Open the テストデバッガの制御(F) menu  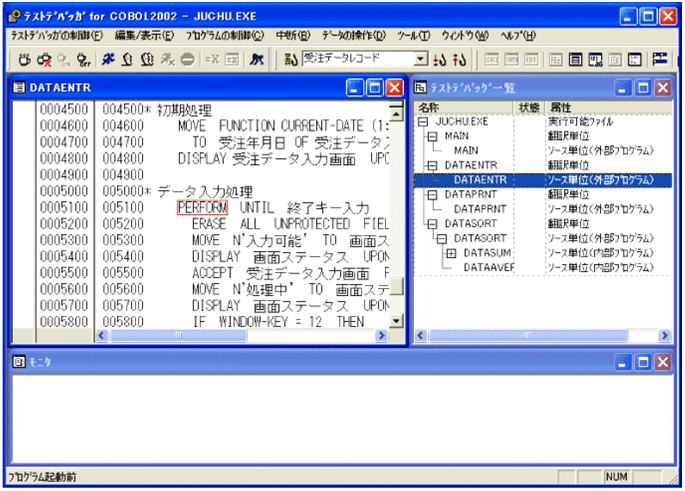click(x=56, y=35)
